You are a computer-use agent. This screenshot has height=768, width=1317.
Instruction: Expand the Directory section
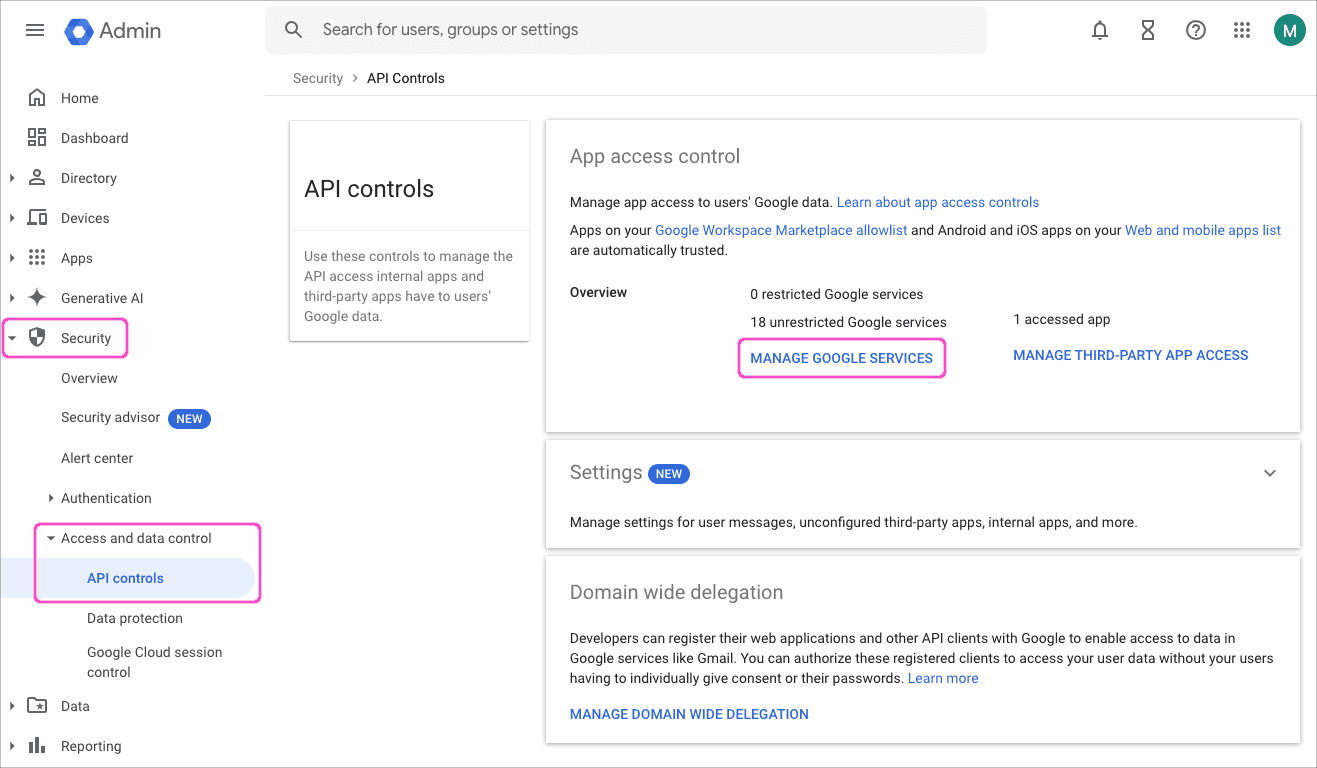click(14, 177)
